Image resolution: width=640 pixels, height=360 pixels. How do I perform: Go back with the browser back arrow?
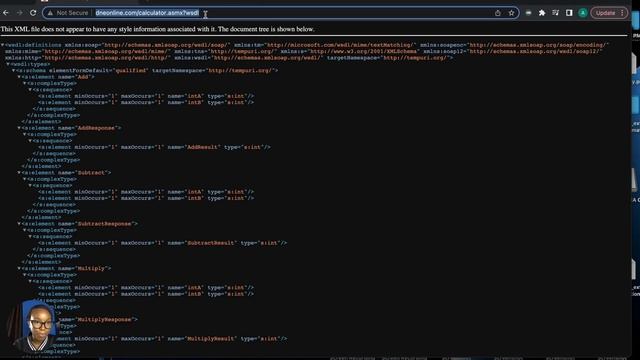(6, 13)
